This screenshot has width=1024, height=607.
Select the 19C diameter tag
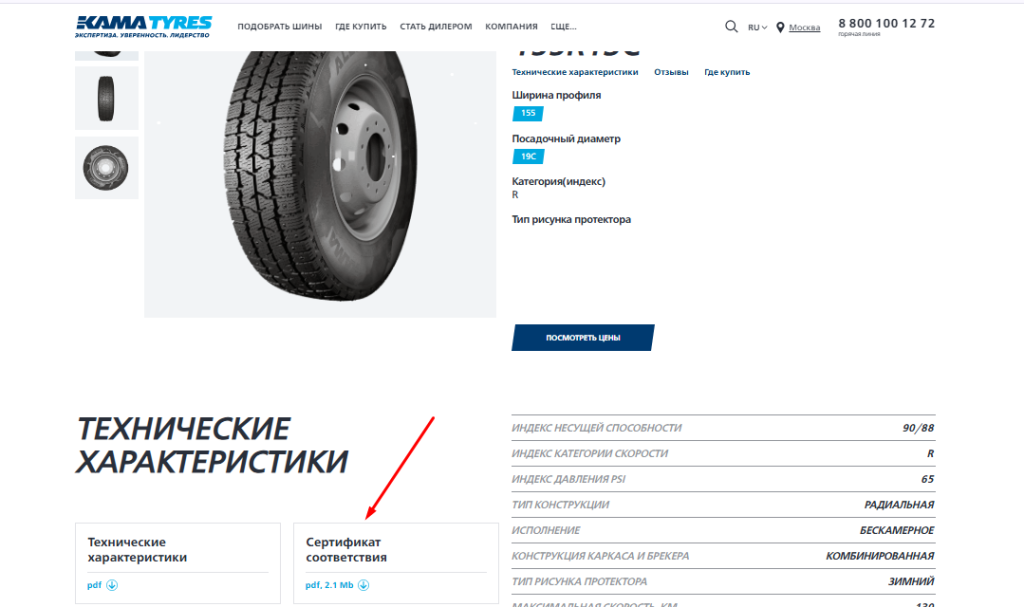pyautogui.click(x=528, y=156)
